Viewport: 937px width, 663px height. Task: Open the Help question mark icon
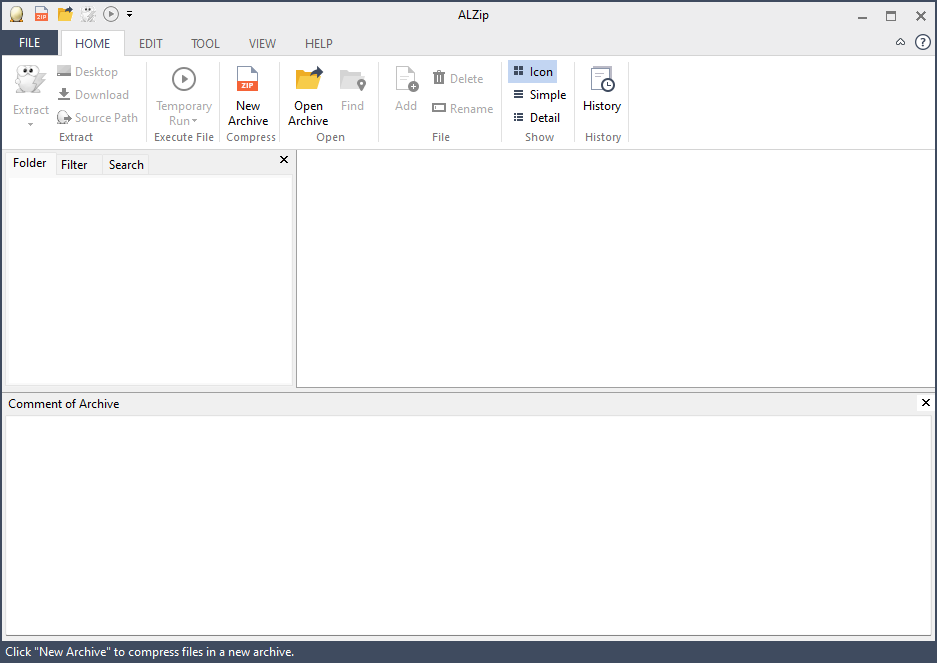922,42
